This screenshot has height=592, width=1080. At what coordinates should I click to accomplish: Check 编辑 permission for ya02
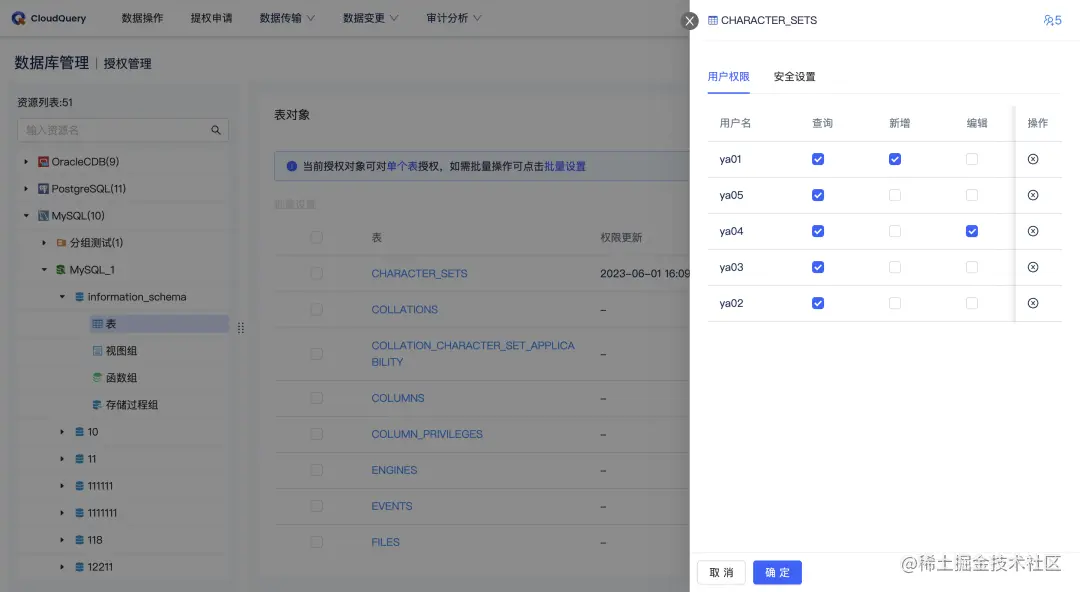point(972,303)
